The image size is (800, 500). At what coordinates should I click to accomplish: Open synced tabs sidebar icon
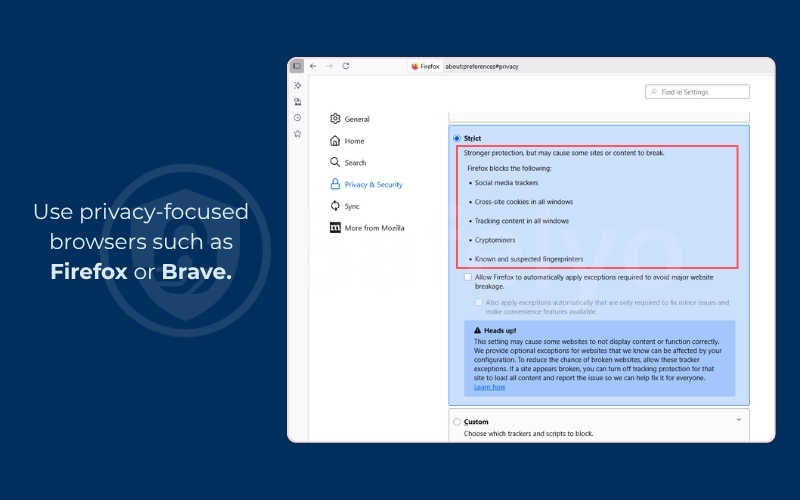coord(298,102)
